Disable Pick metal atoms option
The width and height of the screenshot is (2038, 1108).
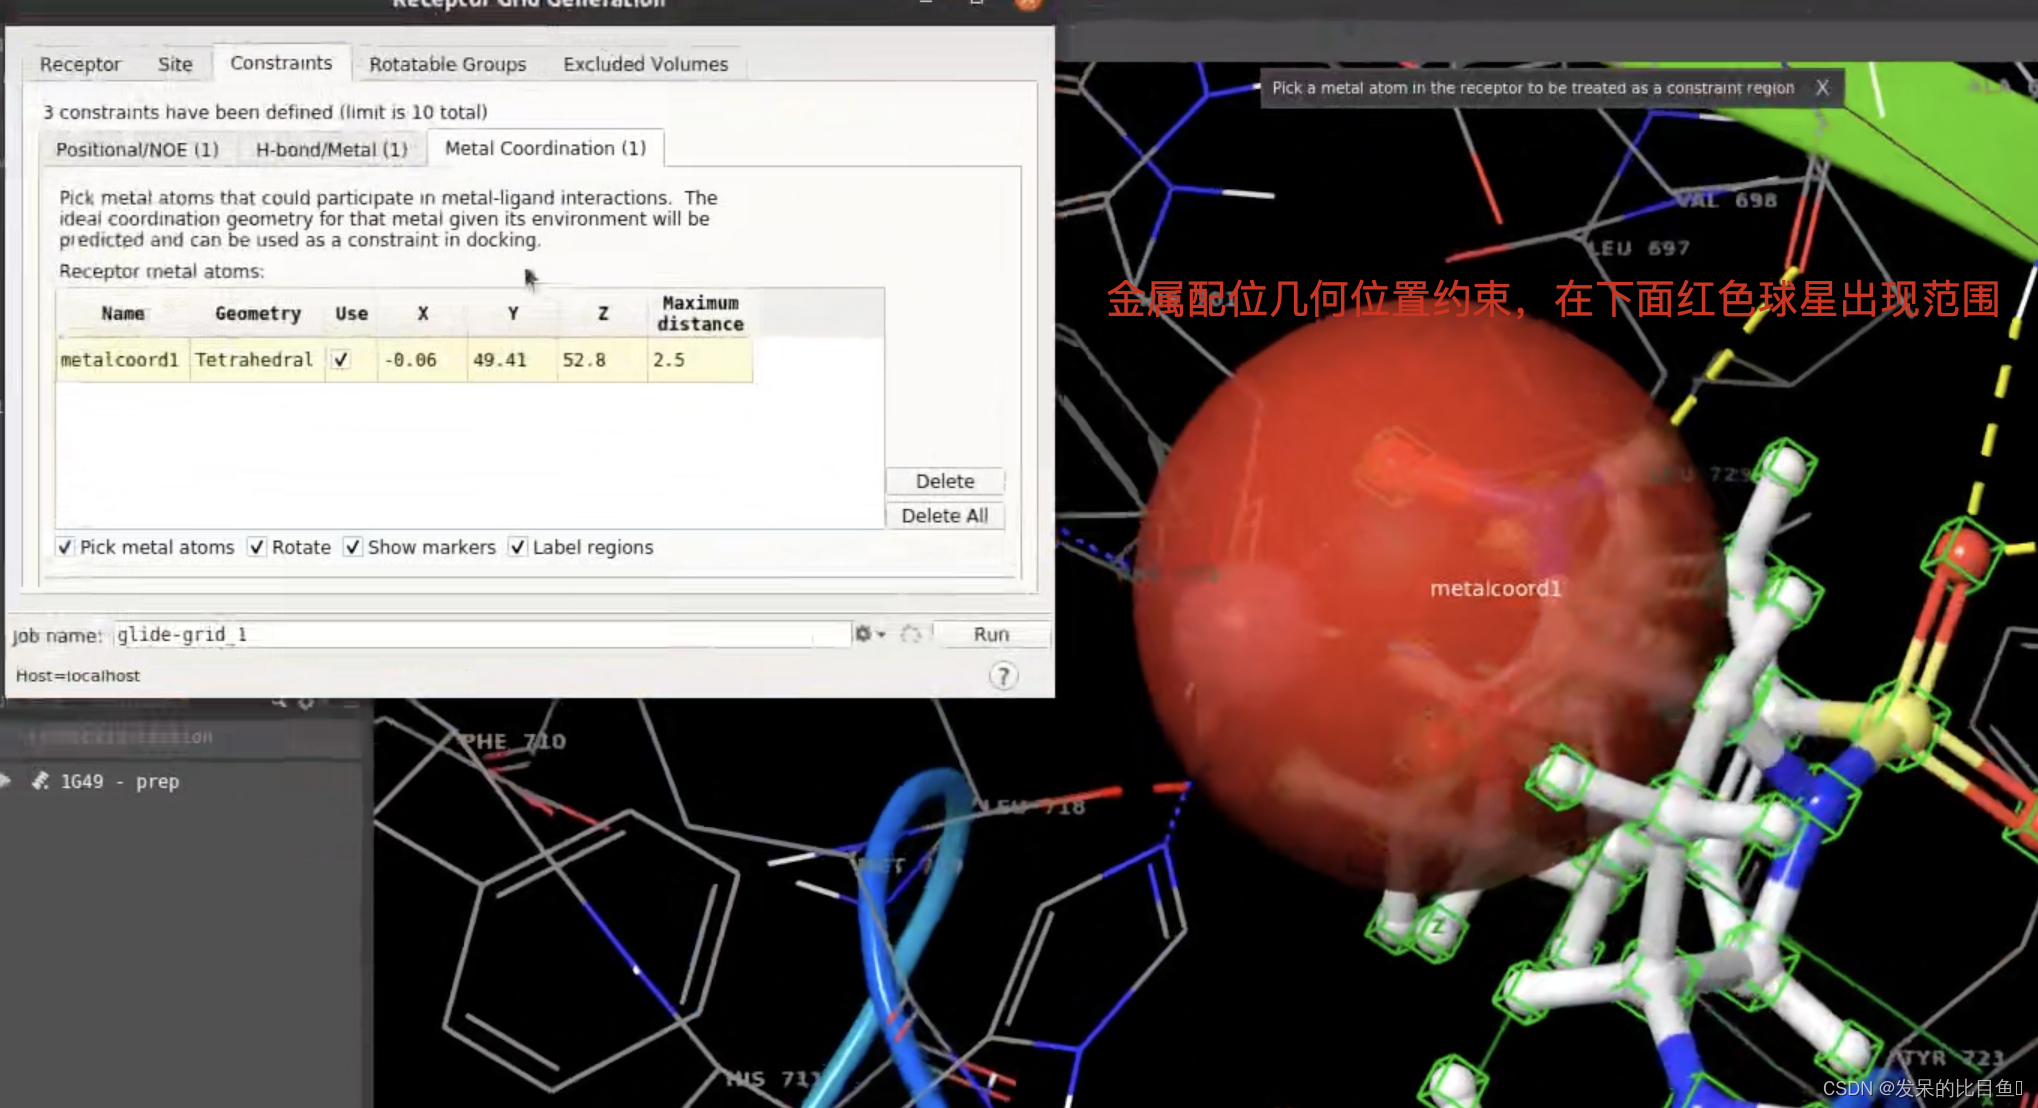66,547
